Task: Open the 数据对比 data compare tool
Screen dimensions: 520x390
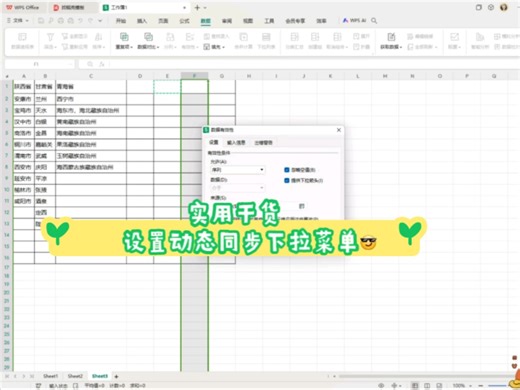Action: (148, 41)
